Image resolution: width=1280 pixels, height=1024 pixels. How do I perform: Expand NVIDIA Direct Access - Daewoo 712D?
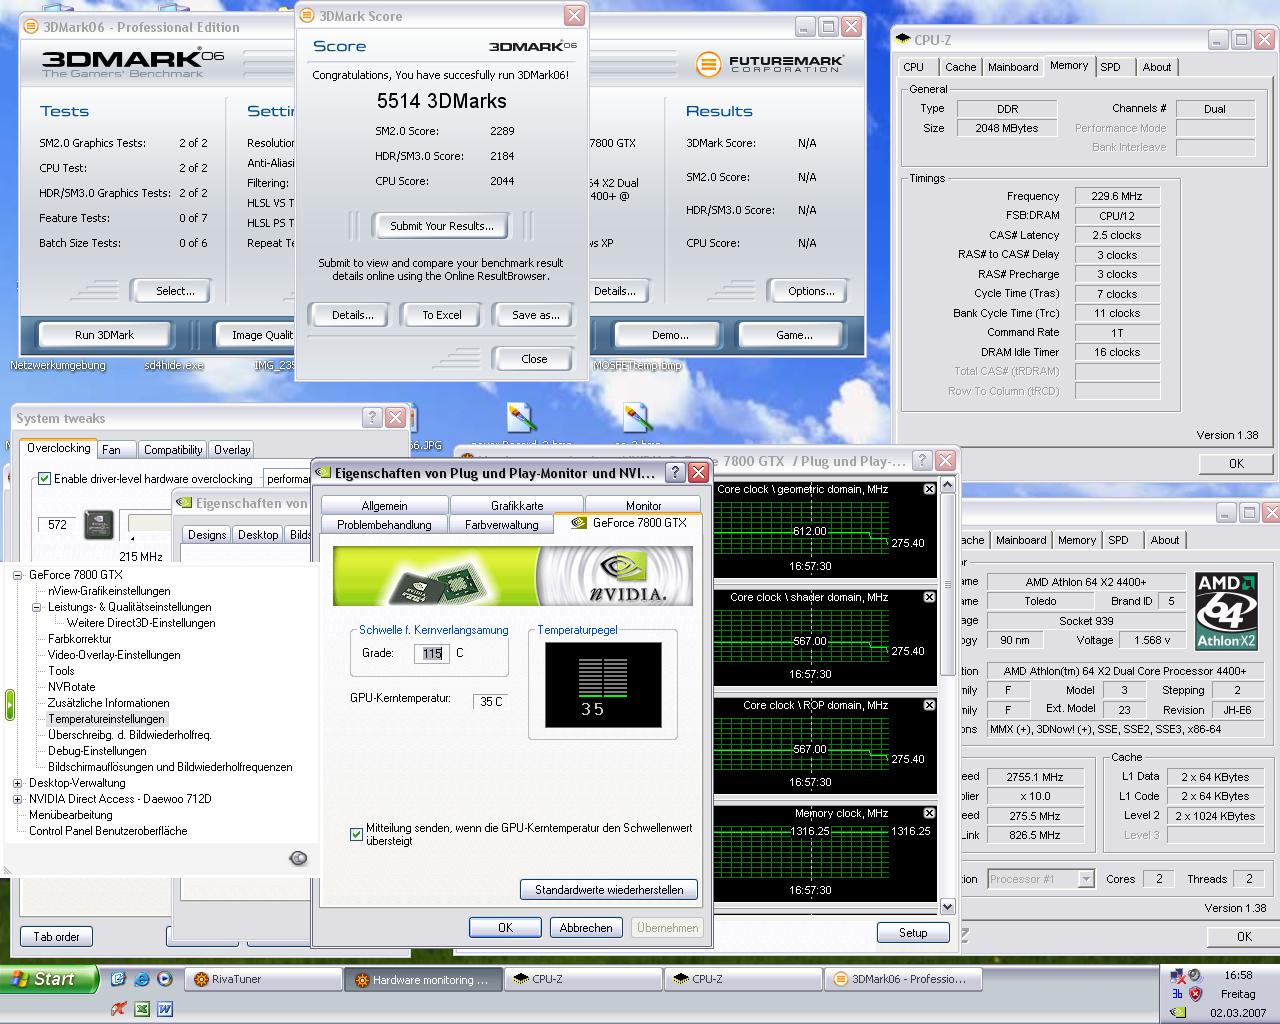tap(17, 799)
